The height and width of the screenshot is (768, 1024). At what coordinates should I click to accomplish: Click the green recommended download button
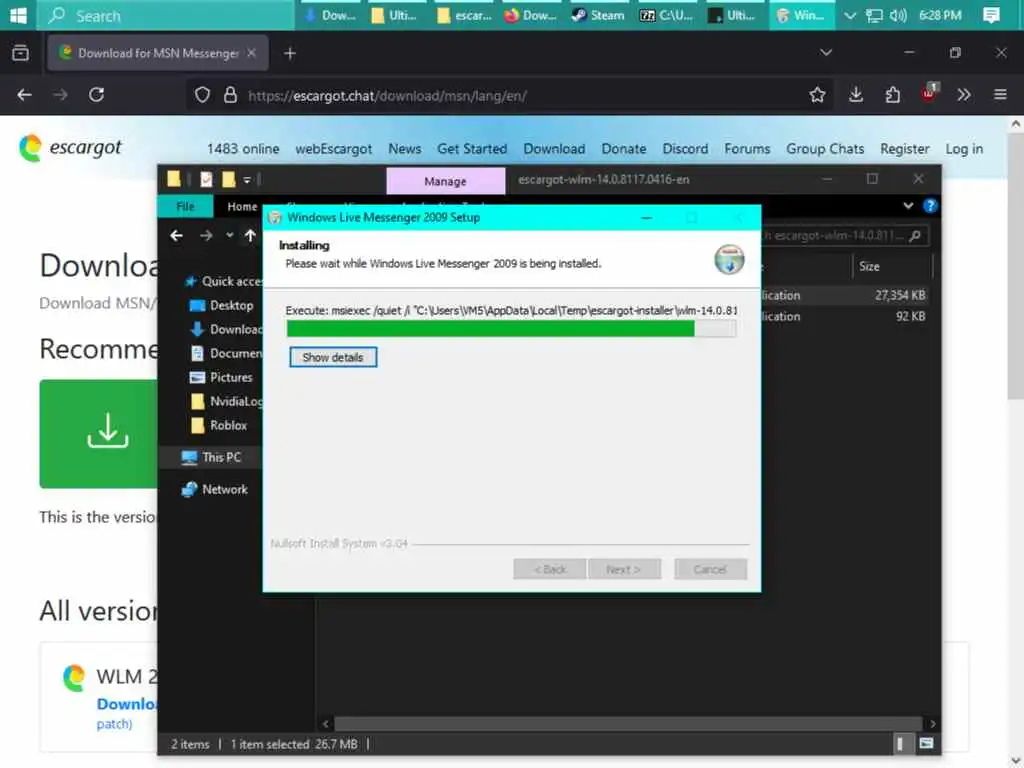click(x=98, y=434)
